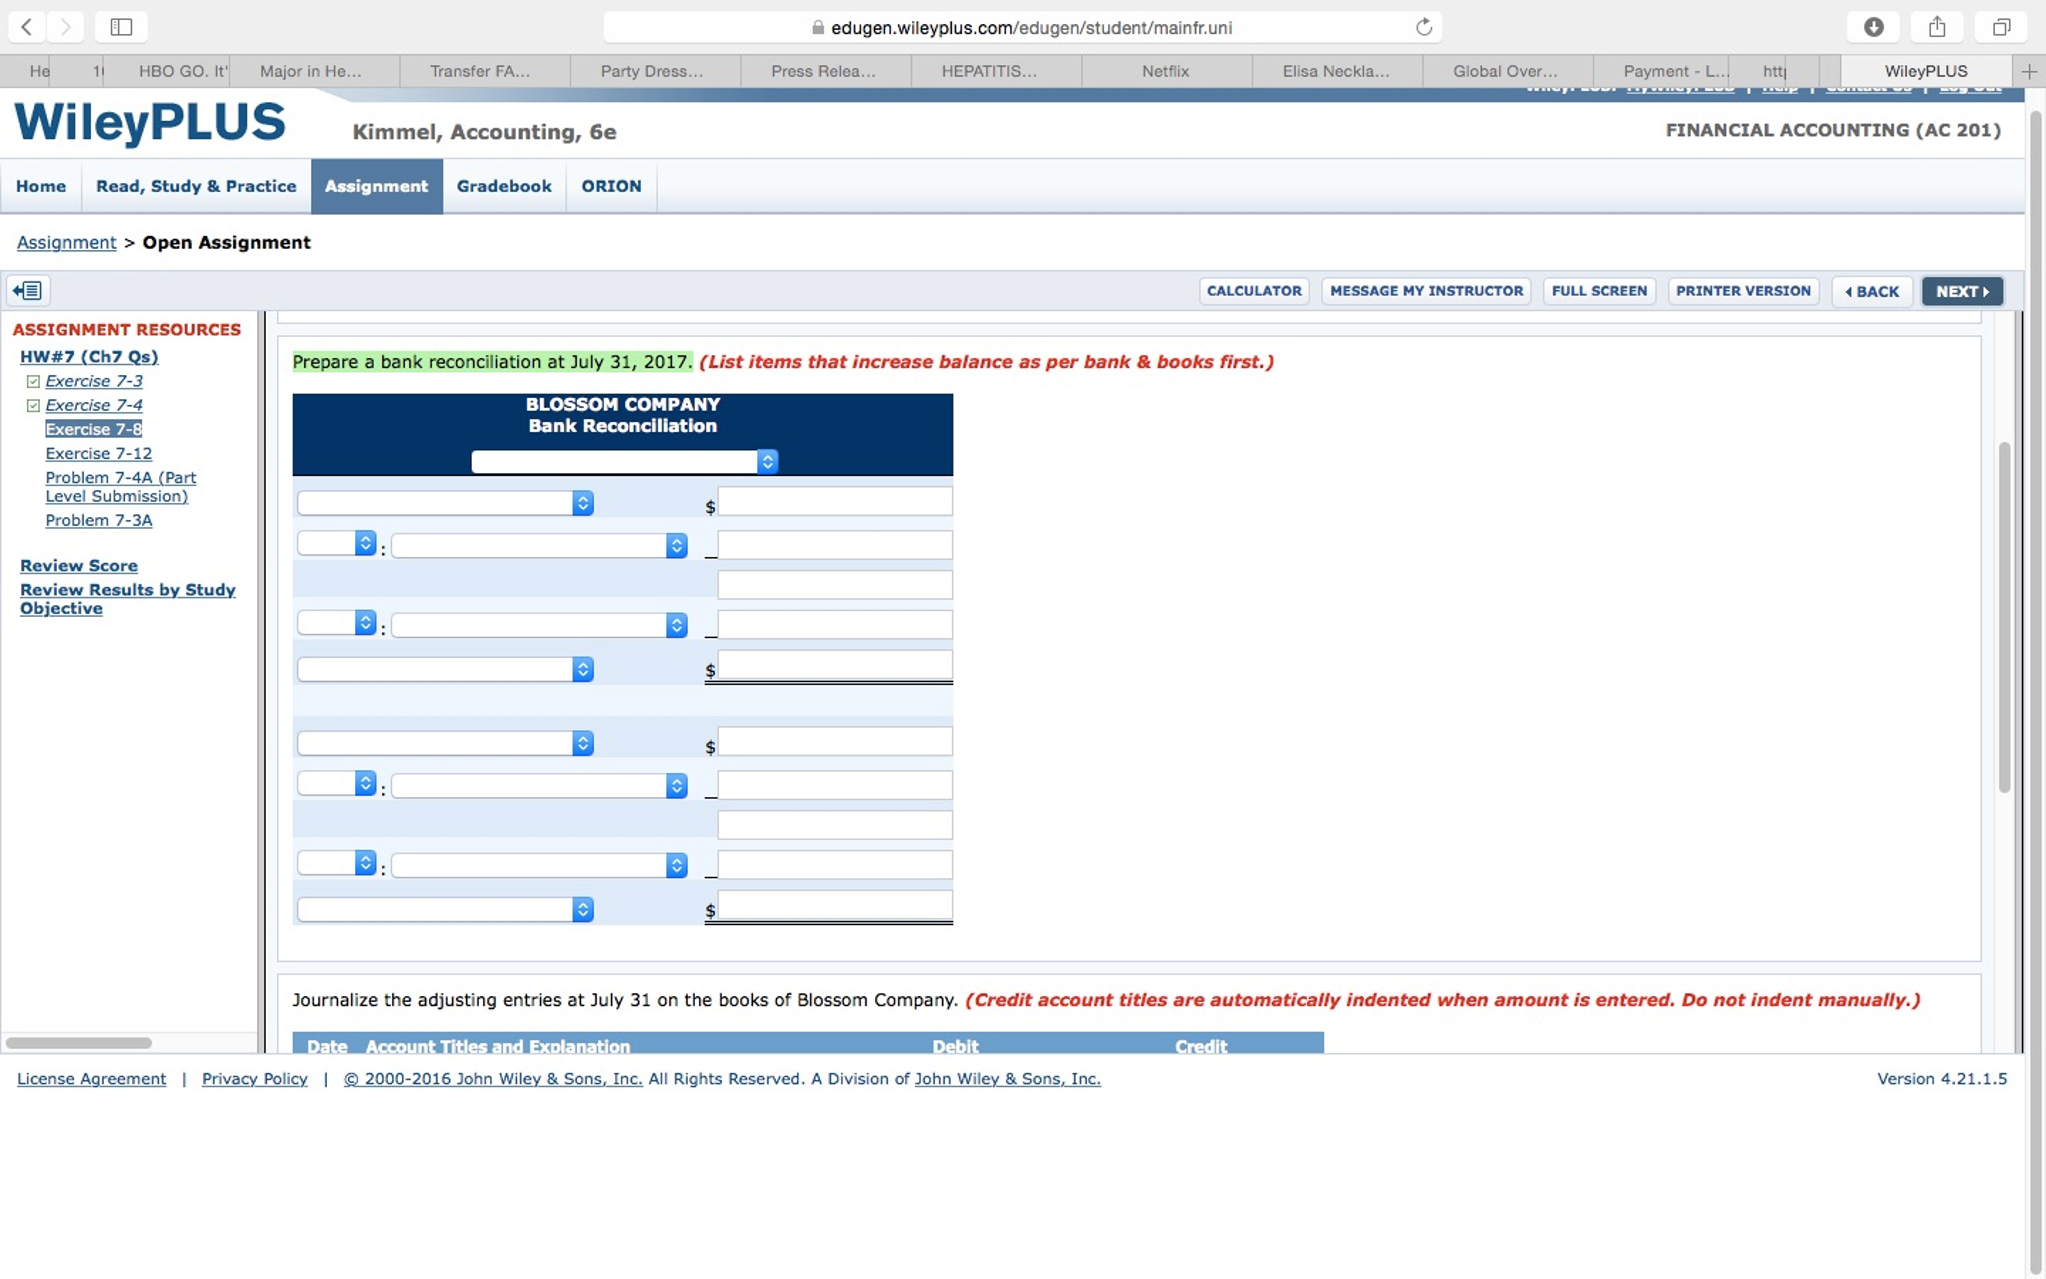Click the FULL SCREEN button
Image resolution: width=2046 pixels, height=1279 pixels.
point(1599,291)
